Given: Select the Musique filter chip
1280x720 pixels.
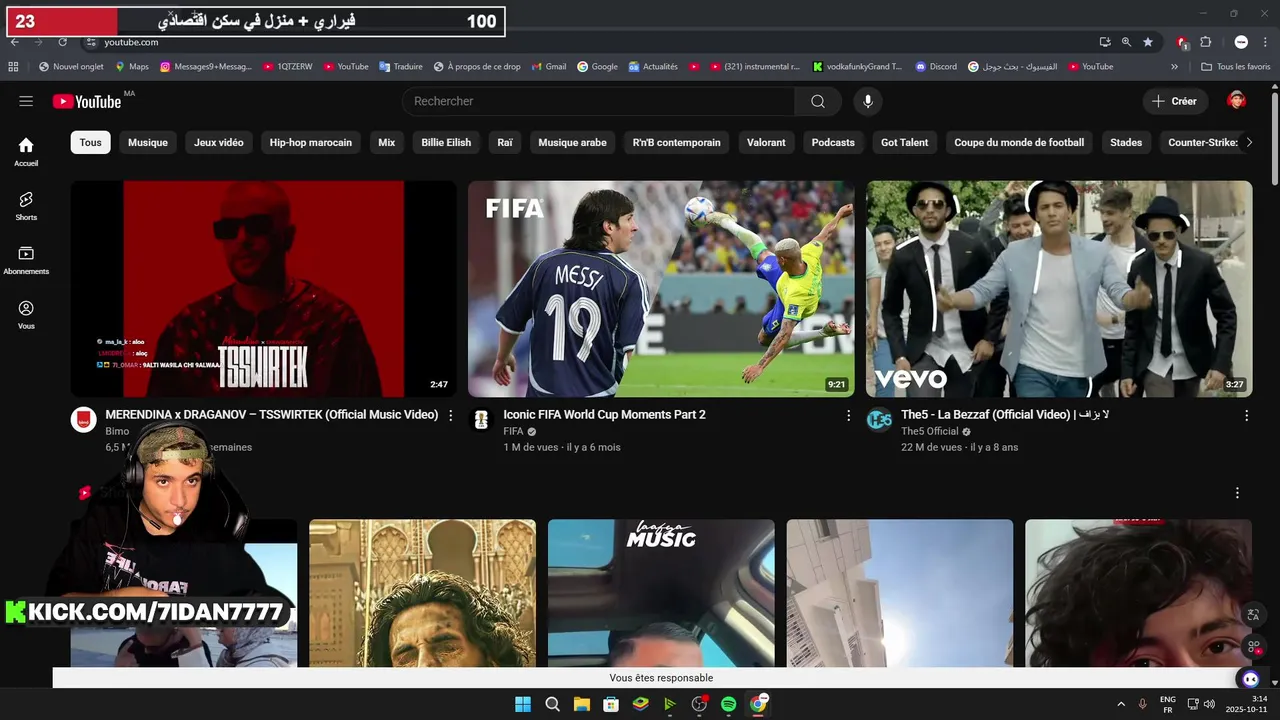Looking at the screenshot, I should click(x=148, y=142).
